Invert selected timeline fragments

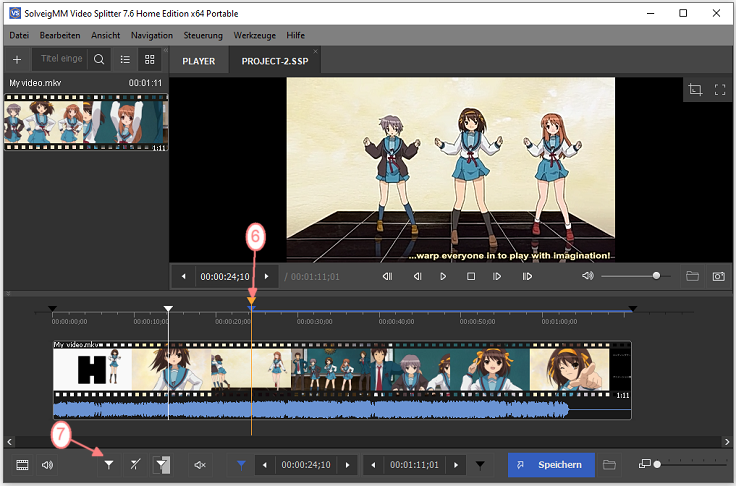coord(162,465)
